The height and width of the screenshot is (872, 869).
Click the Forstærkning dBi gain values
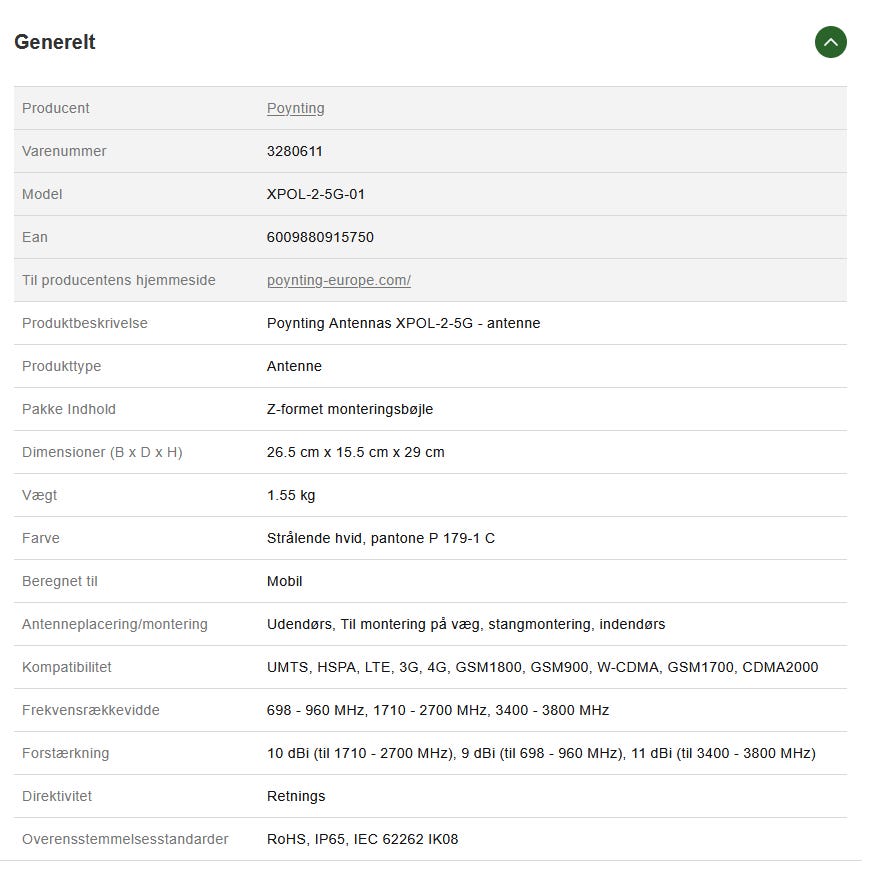[x=540, y=753]
